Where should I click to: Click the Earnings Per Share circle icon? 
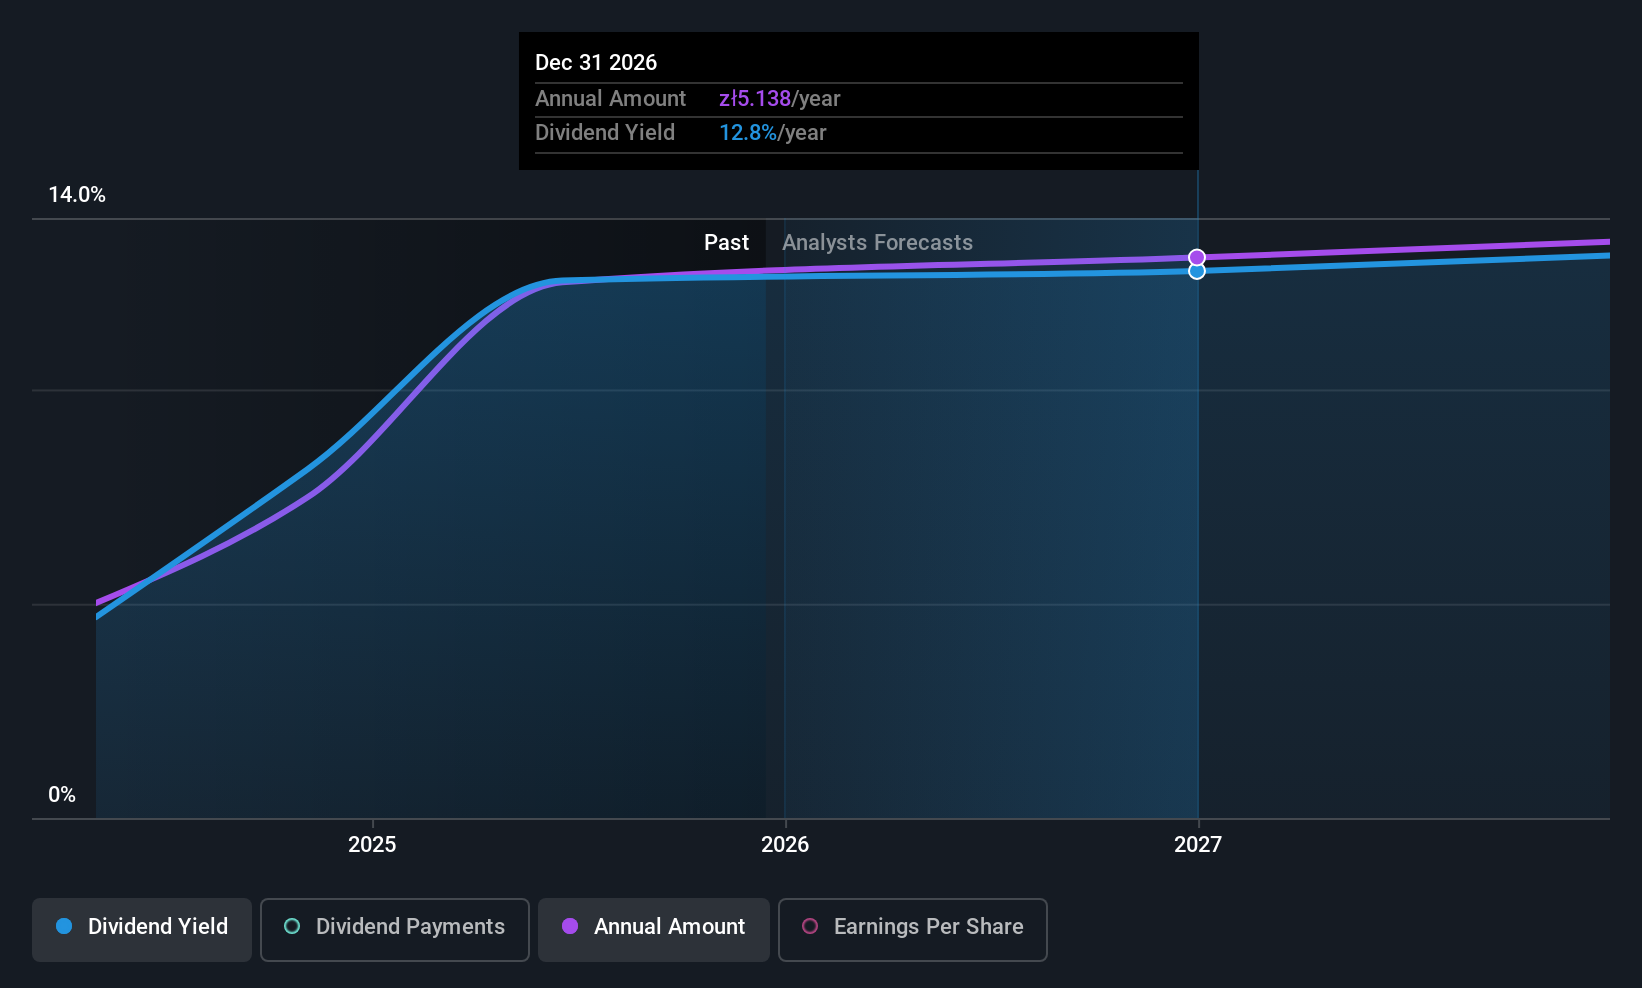pyautogui.click(x=809, y=927)
